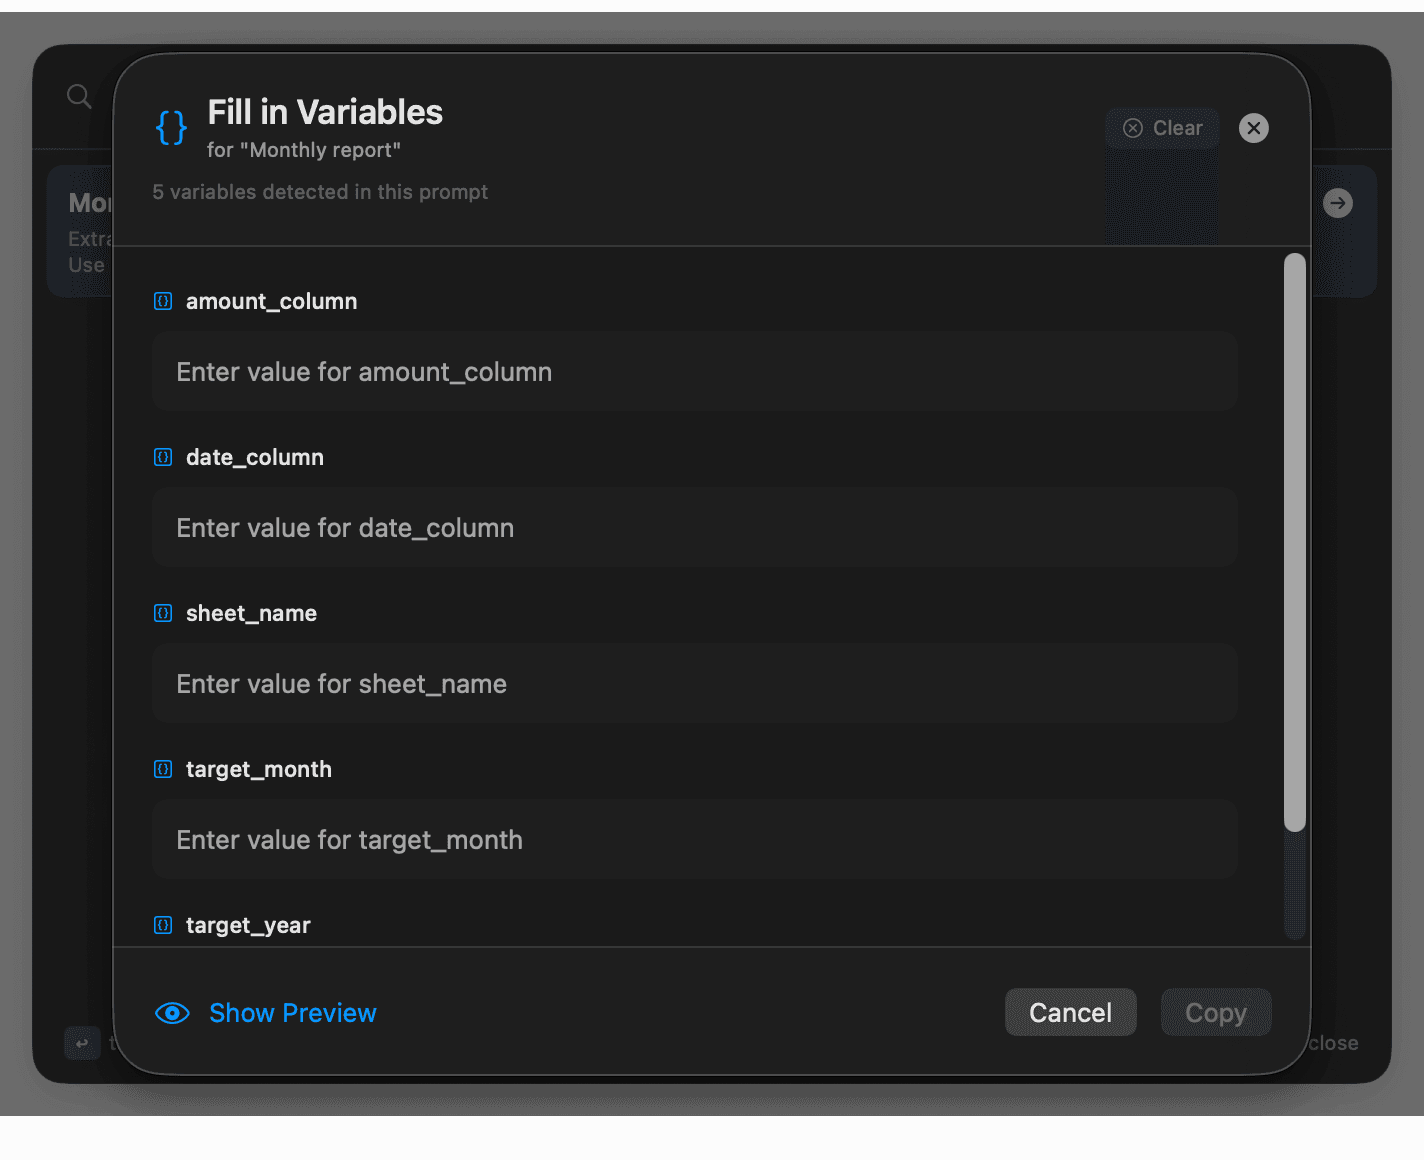This screenshot has width=1424, height=1160.
Task: Click the target_year variable icon
Action: 163,925
